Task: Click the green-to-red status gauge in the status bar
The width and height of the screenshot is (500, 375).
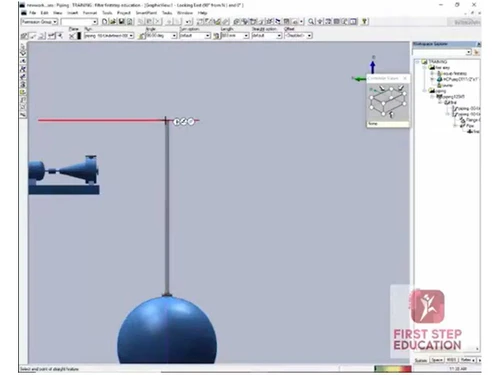Action: point(393,369)
